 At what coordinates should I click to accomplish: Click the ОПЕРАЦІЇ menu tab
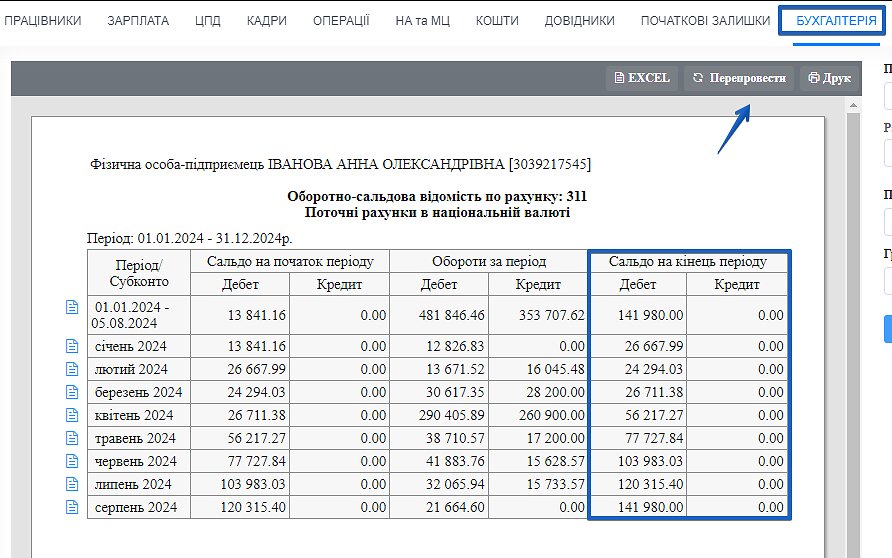click(341, 20)
